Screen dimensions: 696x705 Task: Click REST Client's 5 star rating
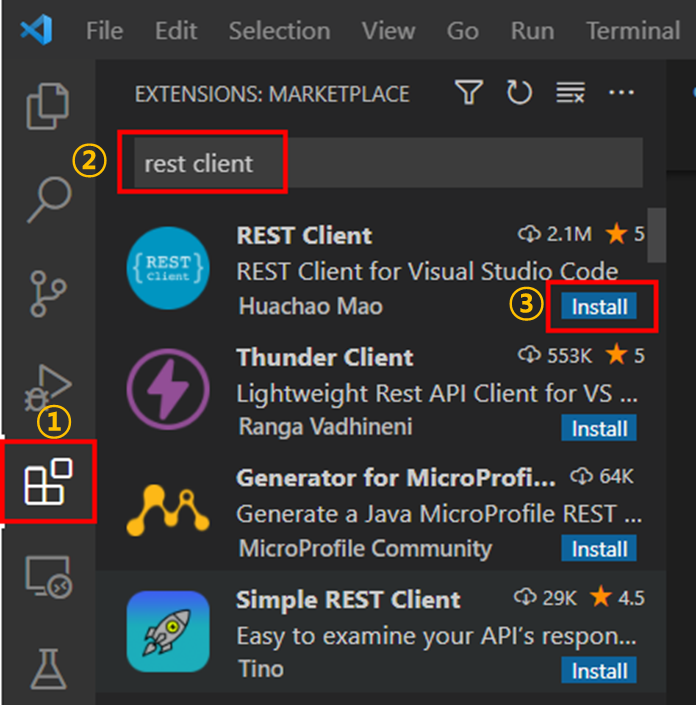[x=625, y=234]
